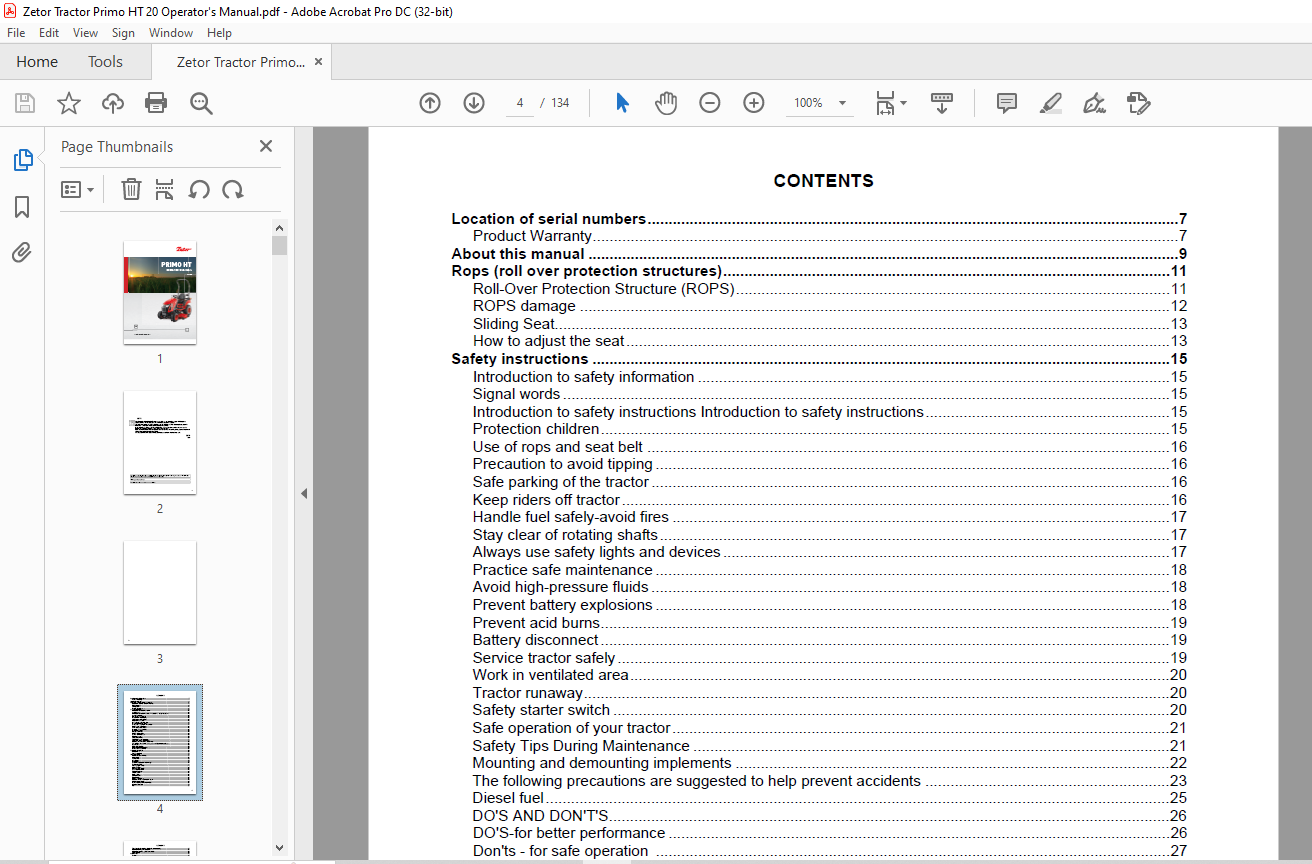Open the Edit menu
Image resolution: width=1312 pixels, height=864 pixels.
tap(49, 33)
